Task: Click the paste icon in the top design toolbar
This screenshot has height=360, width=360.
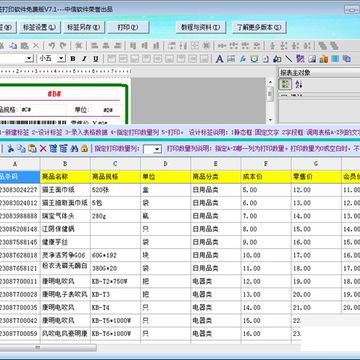Action: (x=25, y=46)
